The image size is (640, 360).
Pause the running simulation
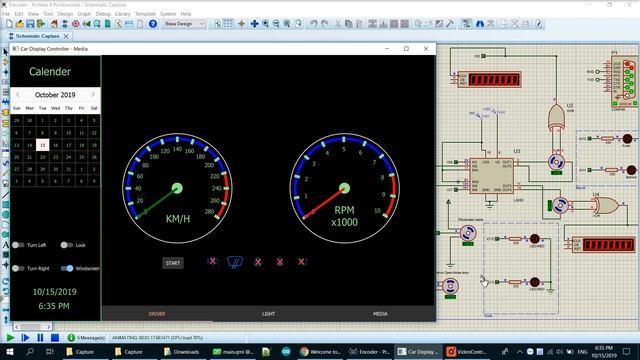[40, 338]
